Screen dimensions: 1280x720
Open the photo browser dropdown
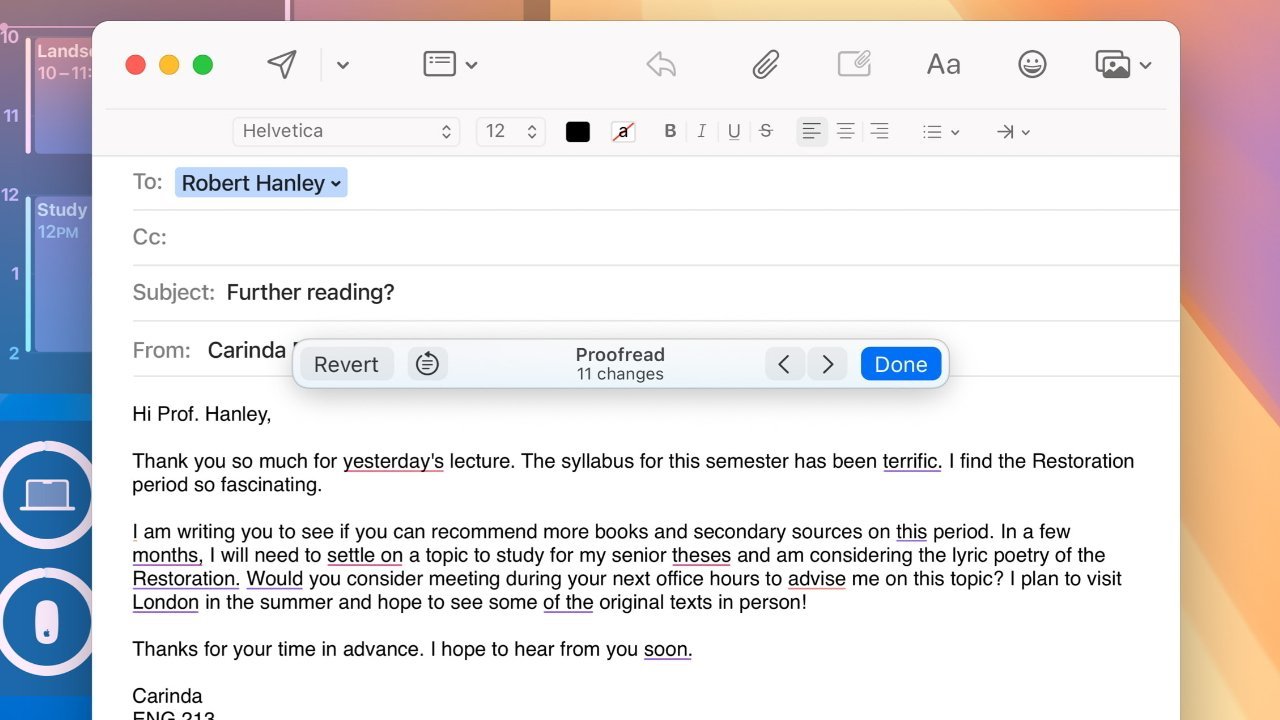point(1123,65)
